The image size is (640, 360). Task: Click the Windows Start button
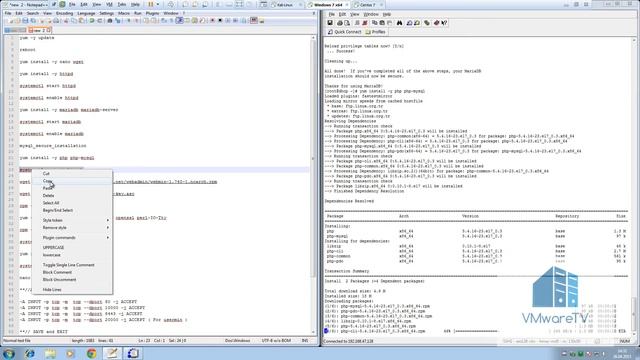pos(9,353)
